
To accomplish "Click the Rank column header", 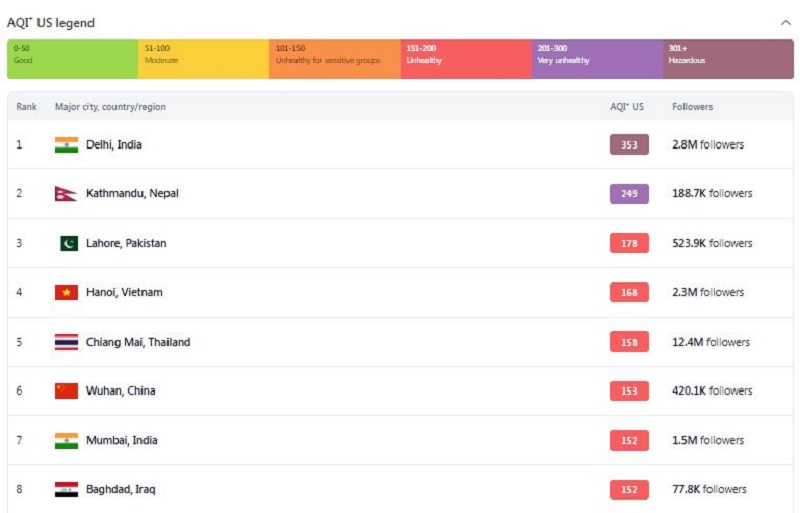I will (26, 107).
